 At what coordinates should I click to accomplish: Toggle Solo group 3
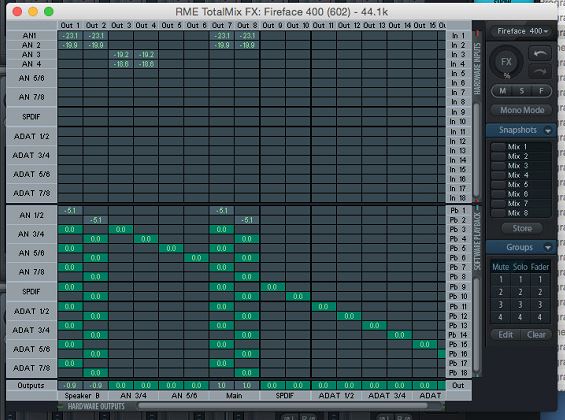[520, 305]
